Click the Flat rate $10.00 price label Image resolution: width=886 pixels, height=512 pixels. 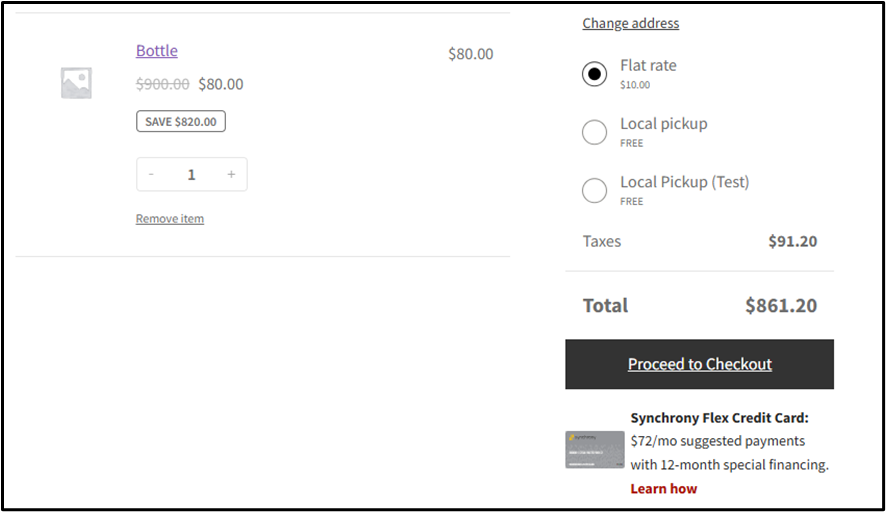tap(635, 85)
